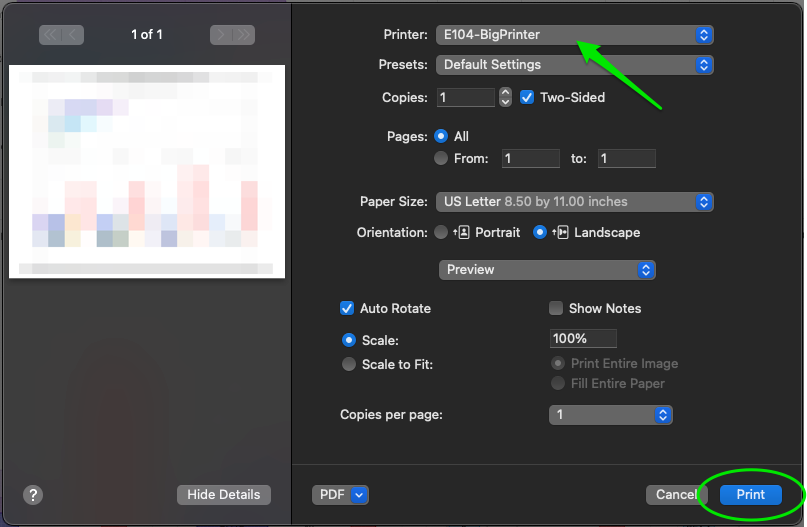Click the Scale percentage field
This screenshot has height=527, width=807.
583,339
